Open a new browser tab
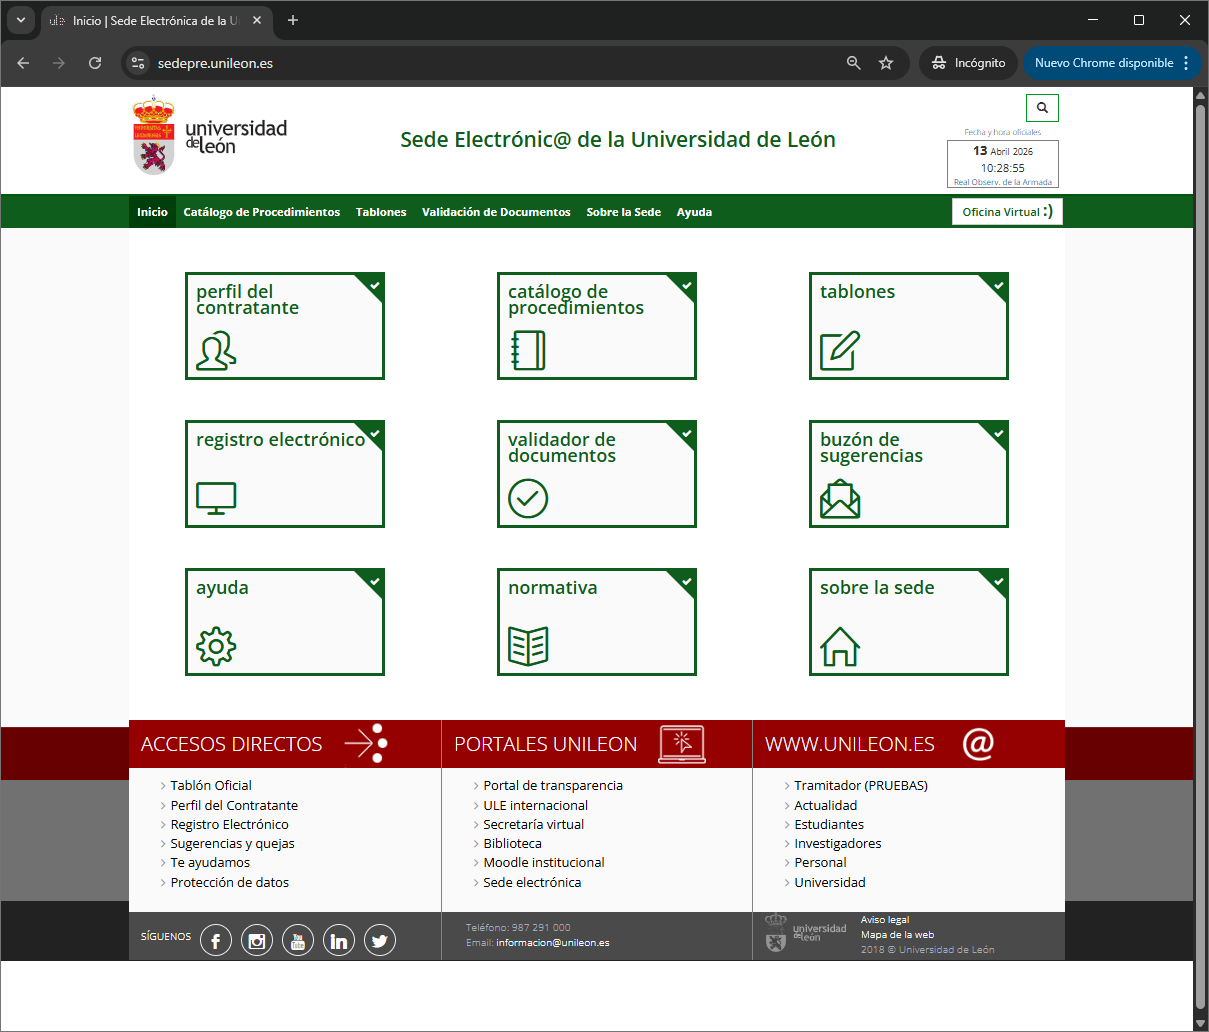This screenshot has width=1209, height=1032. pyautogui.click(x=293, y=20)
